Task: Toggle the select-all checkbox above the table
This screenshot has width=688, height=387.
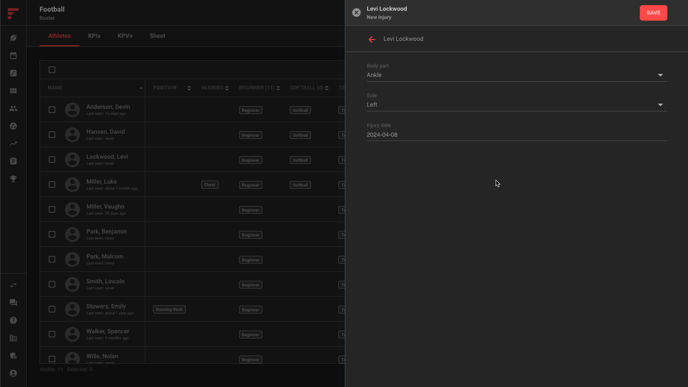Action: tap(52, 70)
